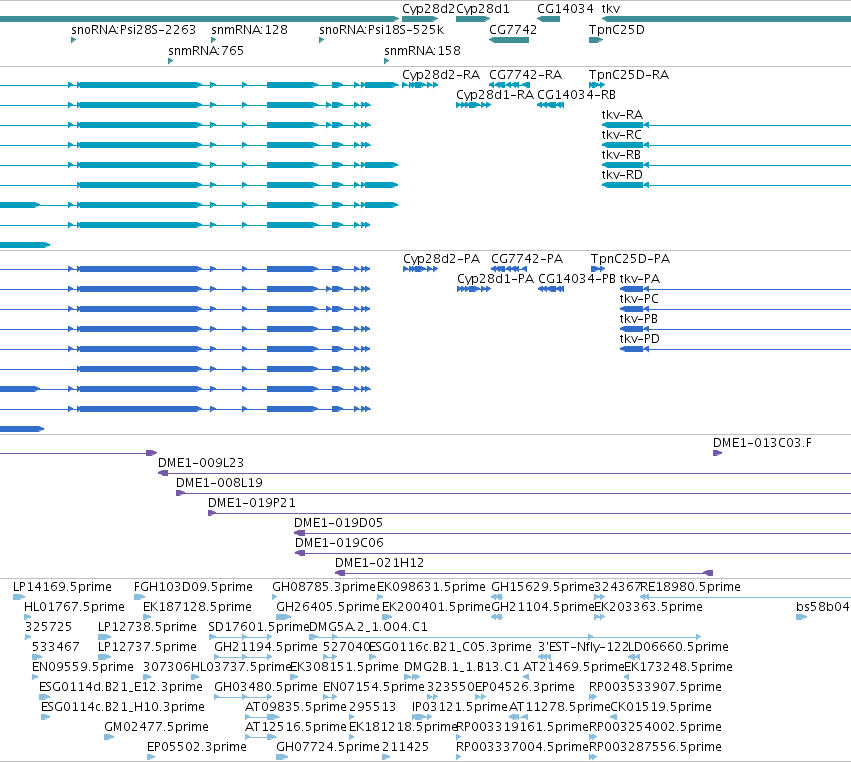
Task: Click the snmRNA:158 label
Action: point(422,51)
